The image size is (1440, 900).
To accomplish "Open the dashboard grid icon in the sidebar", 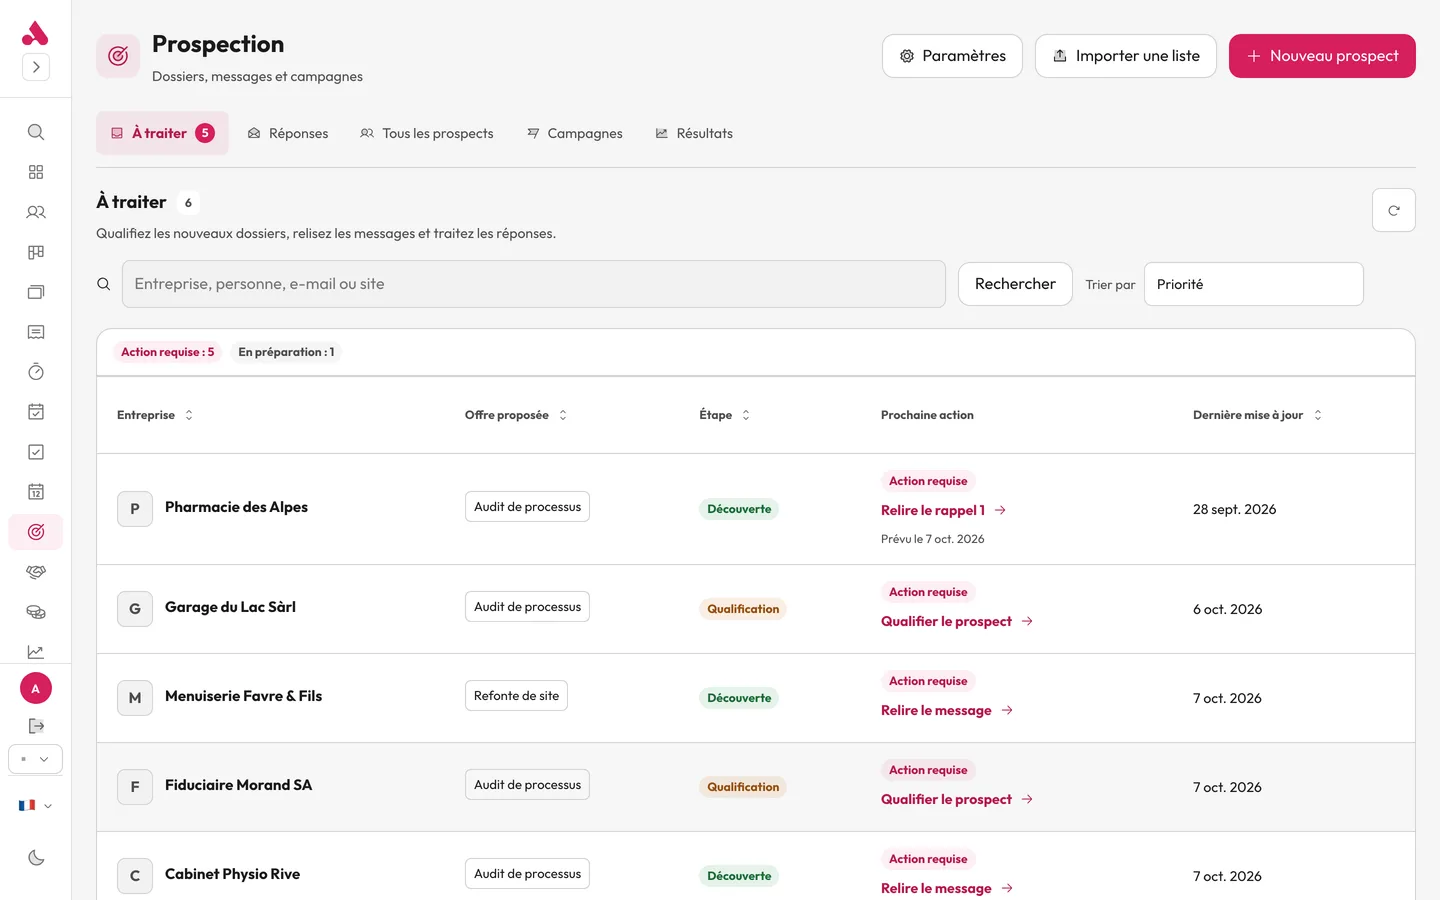I will click(x=36, y=172).
